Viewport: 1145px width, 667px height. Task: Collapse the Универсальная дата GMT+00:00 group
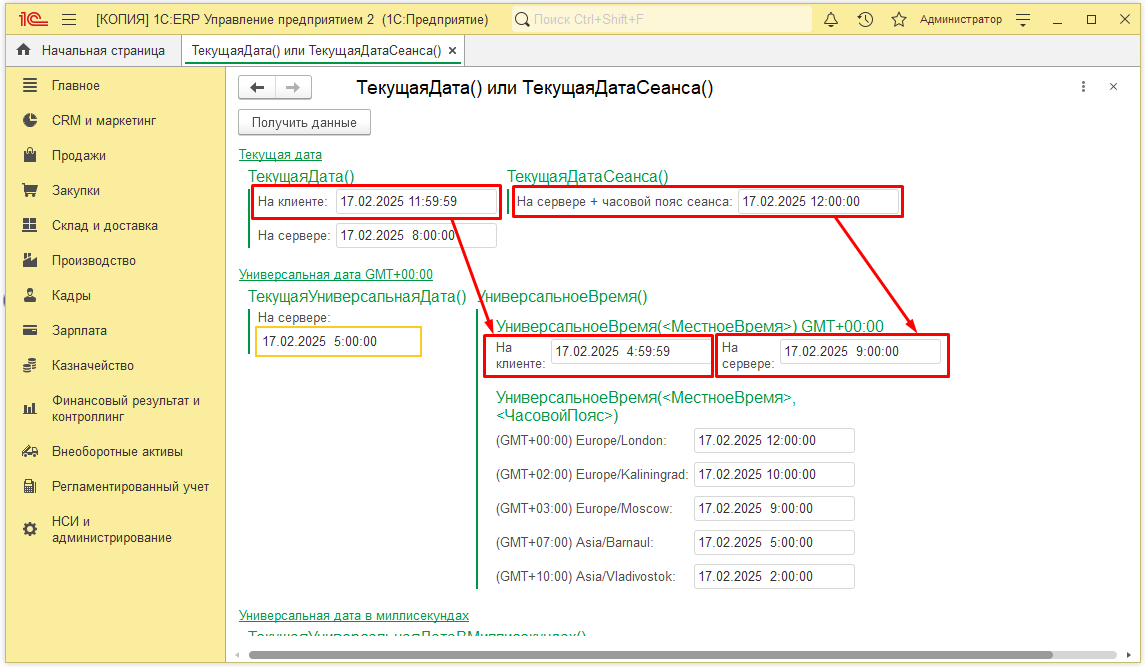(x=335, y=274)
